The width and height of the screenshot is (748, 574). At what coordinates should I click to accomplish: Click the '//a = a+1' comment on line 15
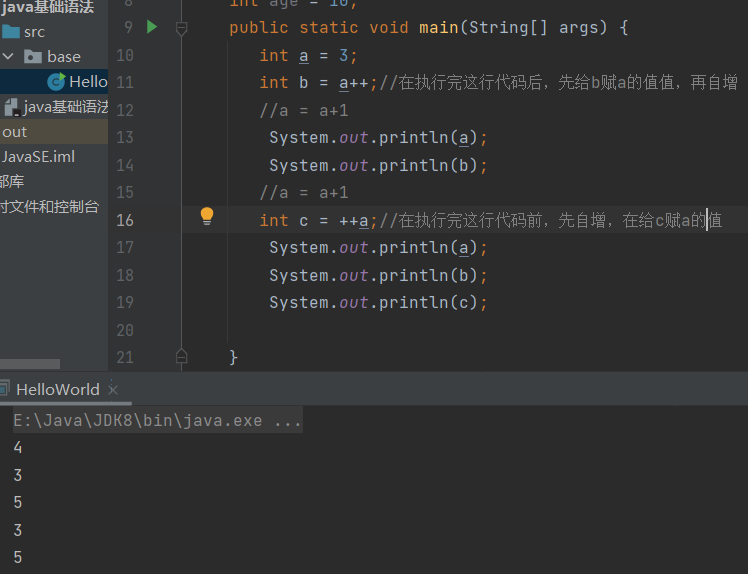(x=304, y=193)
